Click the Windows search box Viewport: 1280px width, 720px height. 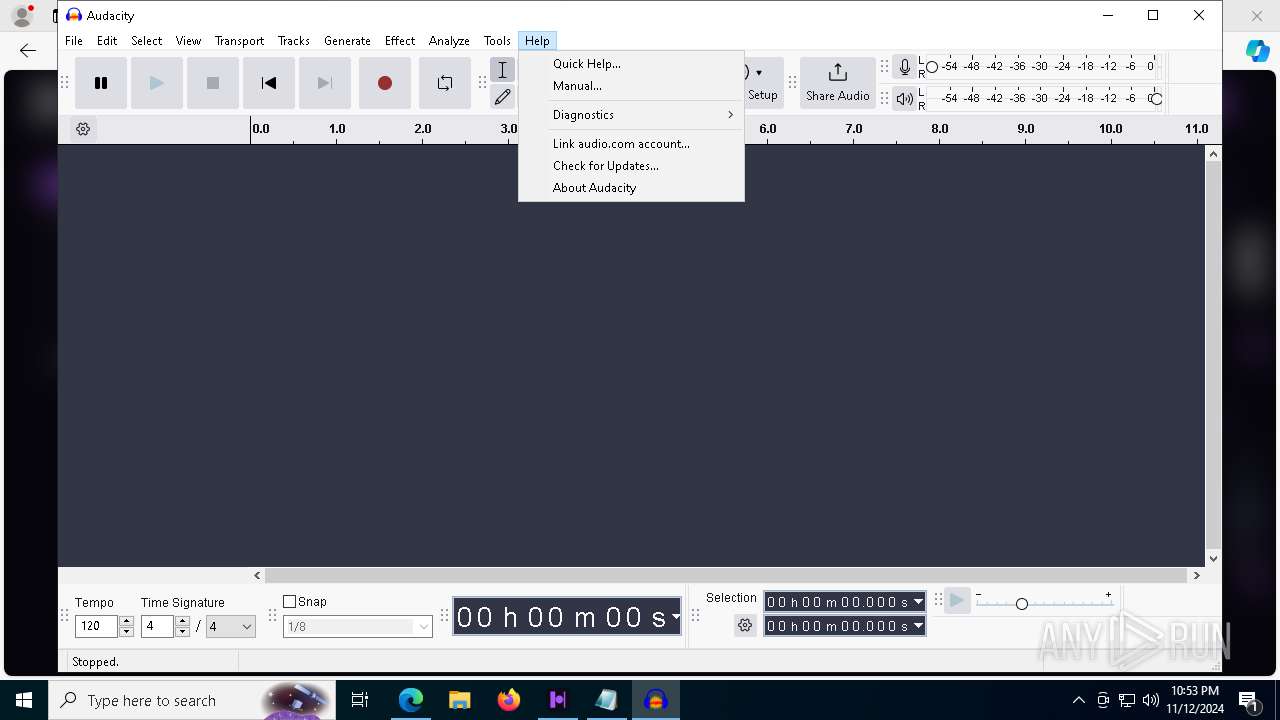pos(191,700)
